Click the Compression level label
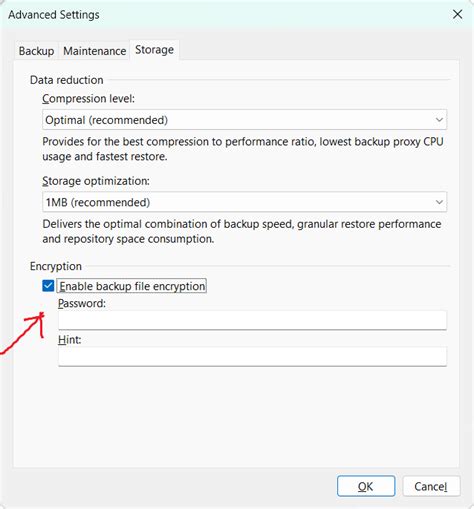Viewport: 474px width, 509px height. pyautogui.click(x=88, y=99)
